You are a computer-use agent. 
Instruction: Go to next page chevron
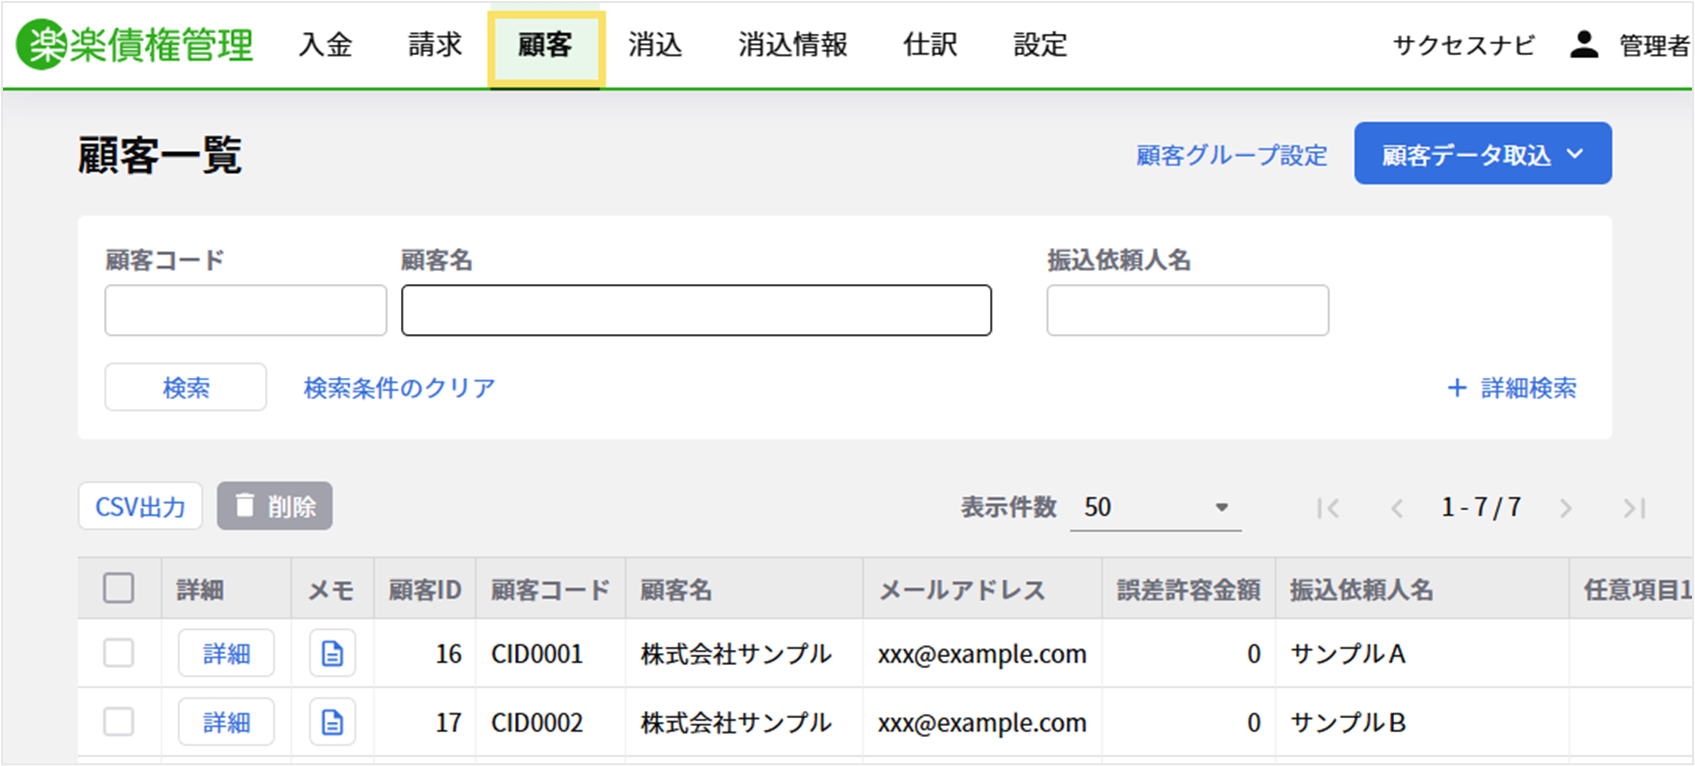(x=1565, y=508)
